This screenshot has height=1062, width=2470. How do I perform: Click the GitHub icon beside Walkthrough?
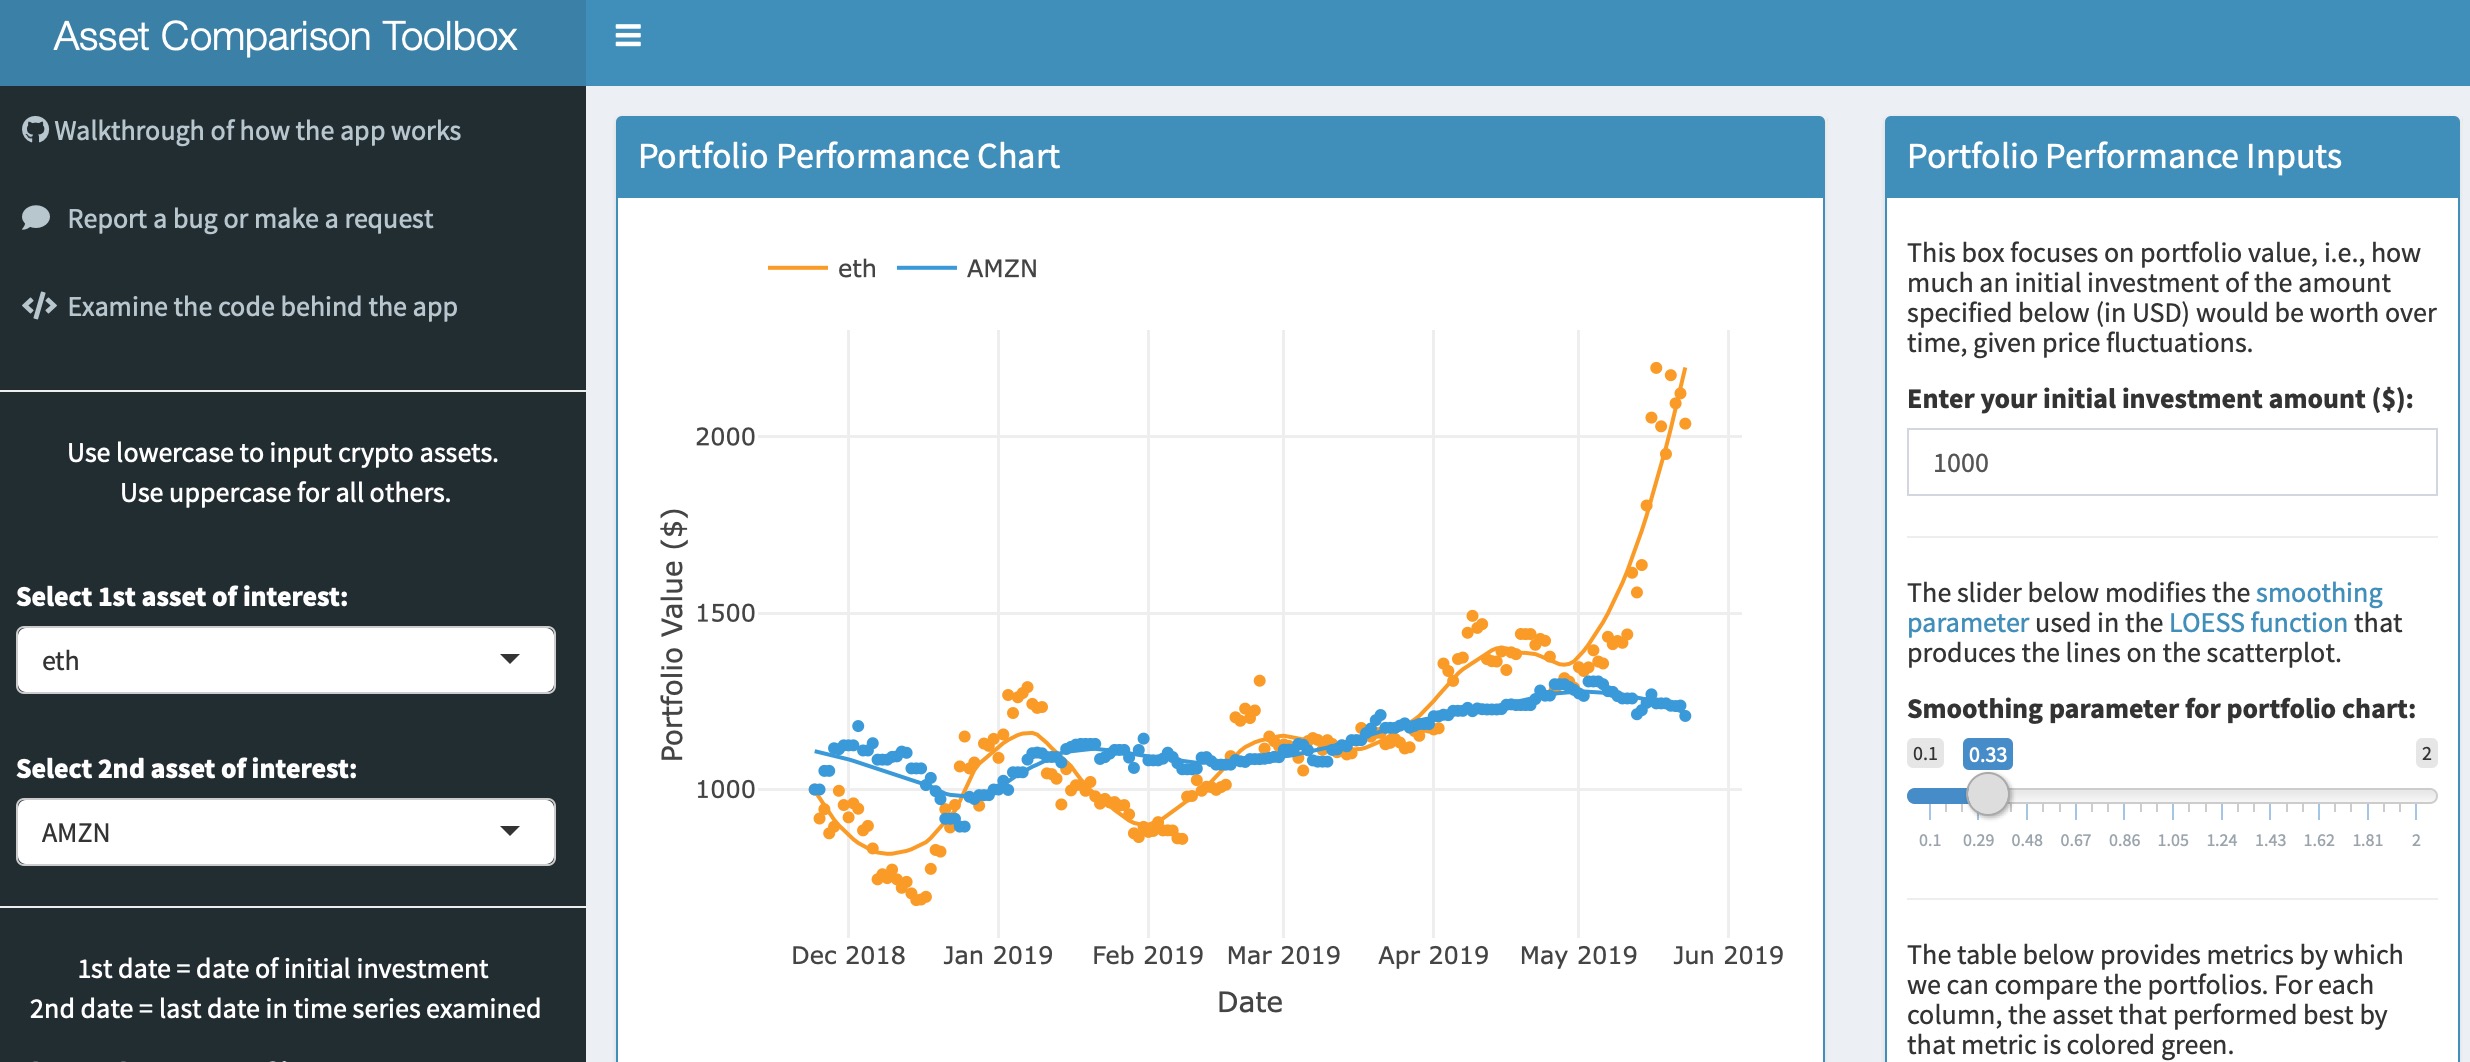35,131
